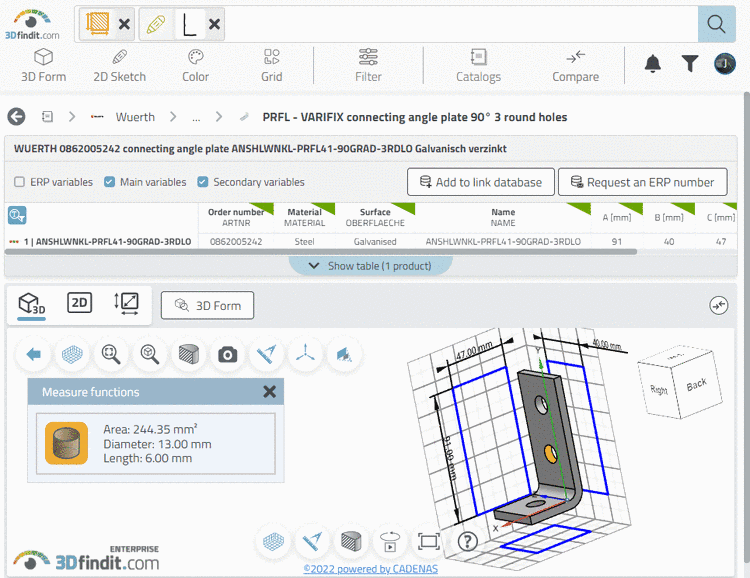Screen dimensions: 750x578
Task: Click Request an ERP number button
Action: point(643,182)
